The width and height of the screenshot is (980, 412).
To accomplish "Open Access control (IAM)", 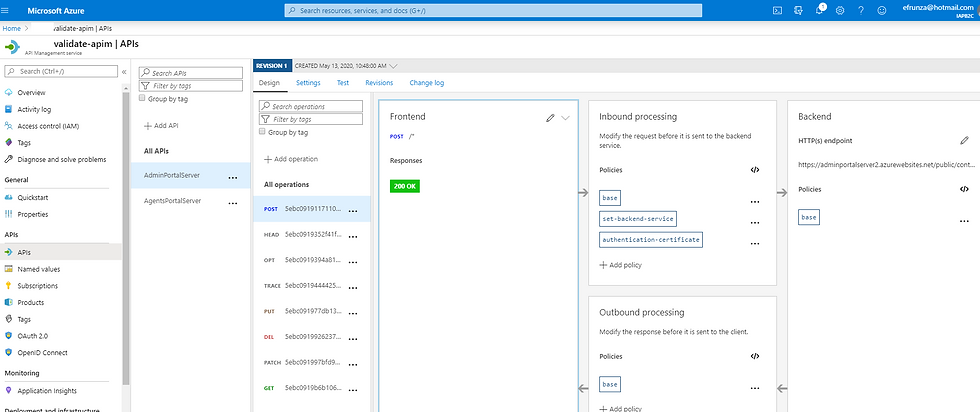I will click(48, 126).
